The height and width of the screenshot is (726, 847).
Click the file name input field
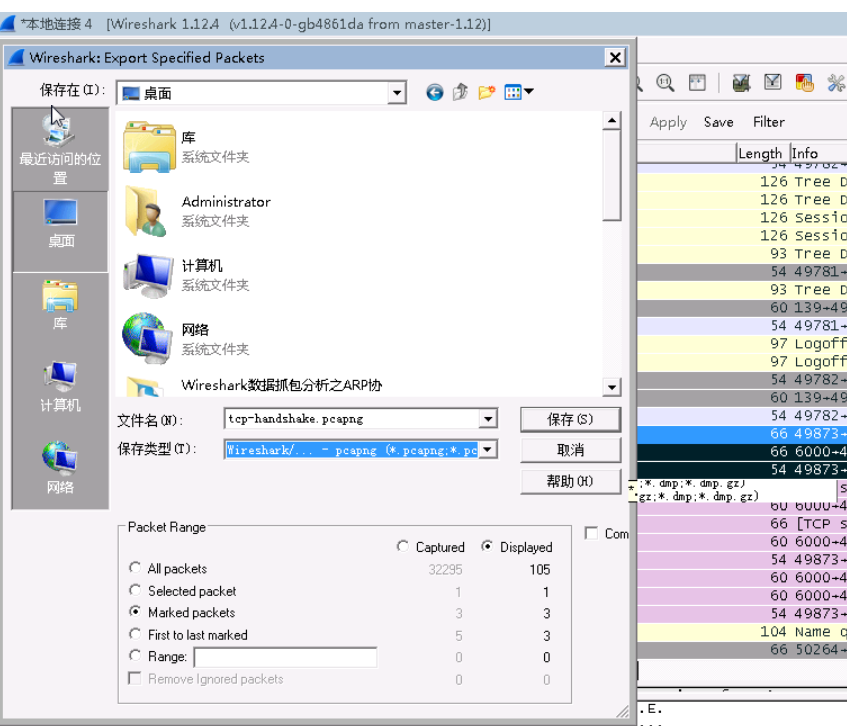352,419
